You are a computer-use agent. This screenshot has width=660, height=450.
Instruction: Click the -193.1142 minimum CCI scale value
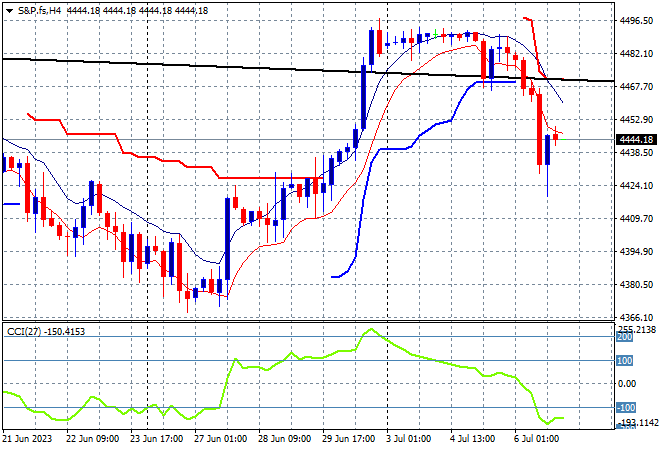coord(636,422)
